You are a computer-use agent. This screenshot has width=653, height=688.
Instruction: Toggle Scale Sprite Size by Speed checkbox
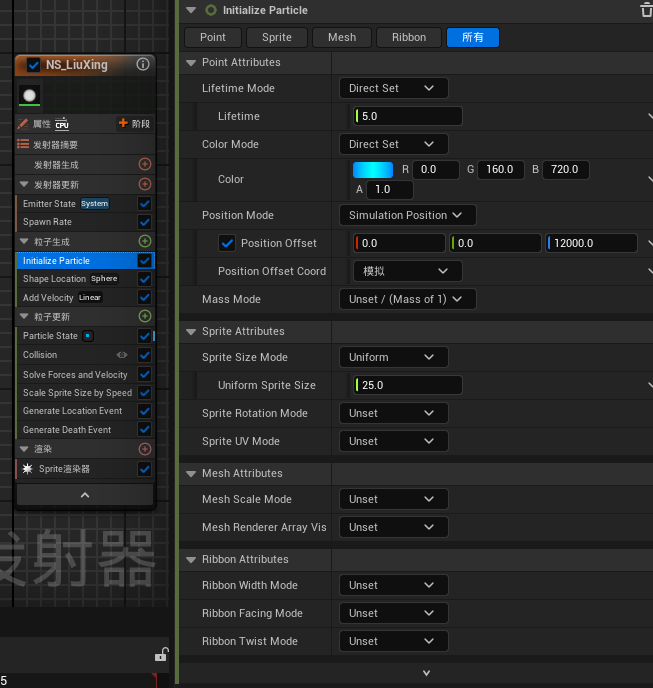144,393
